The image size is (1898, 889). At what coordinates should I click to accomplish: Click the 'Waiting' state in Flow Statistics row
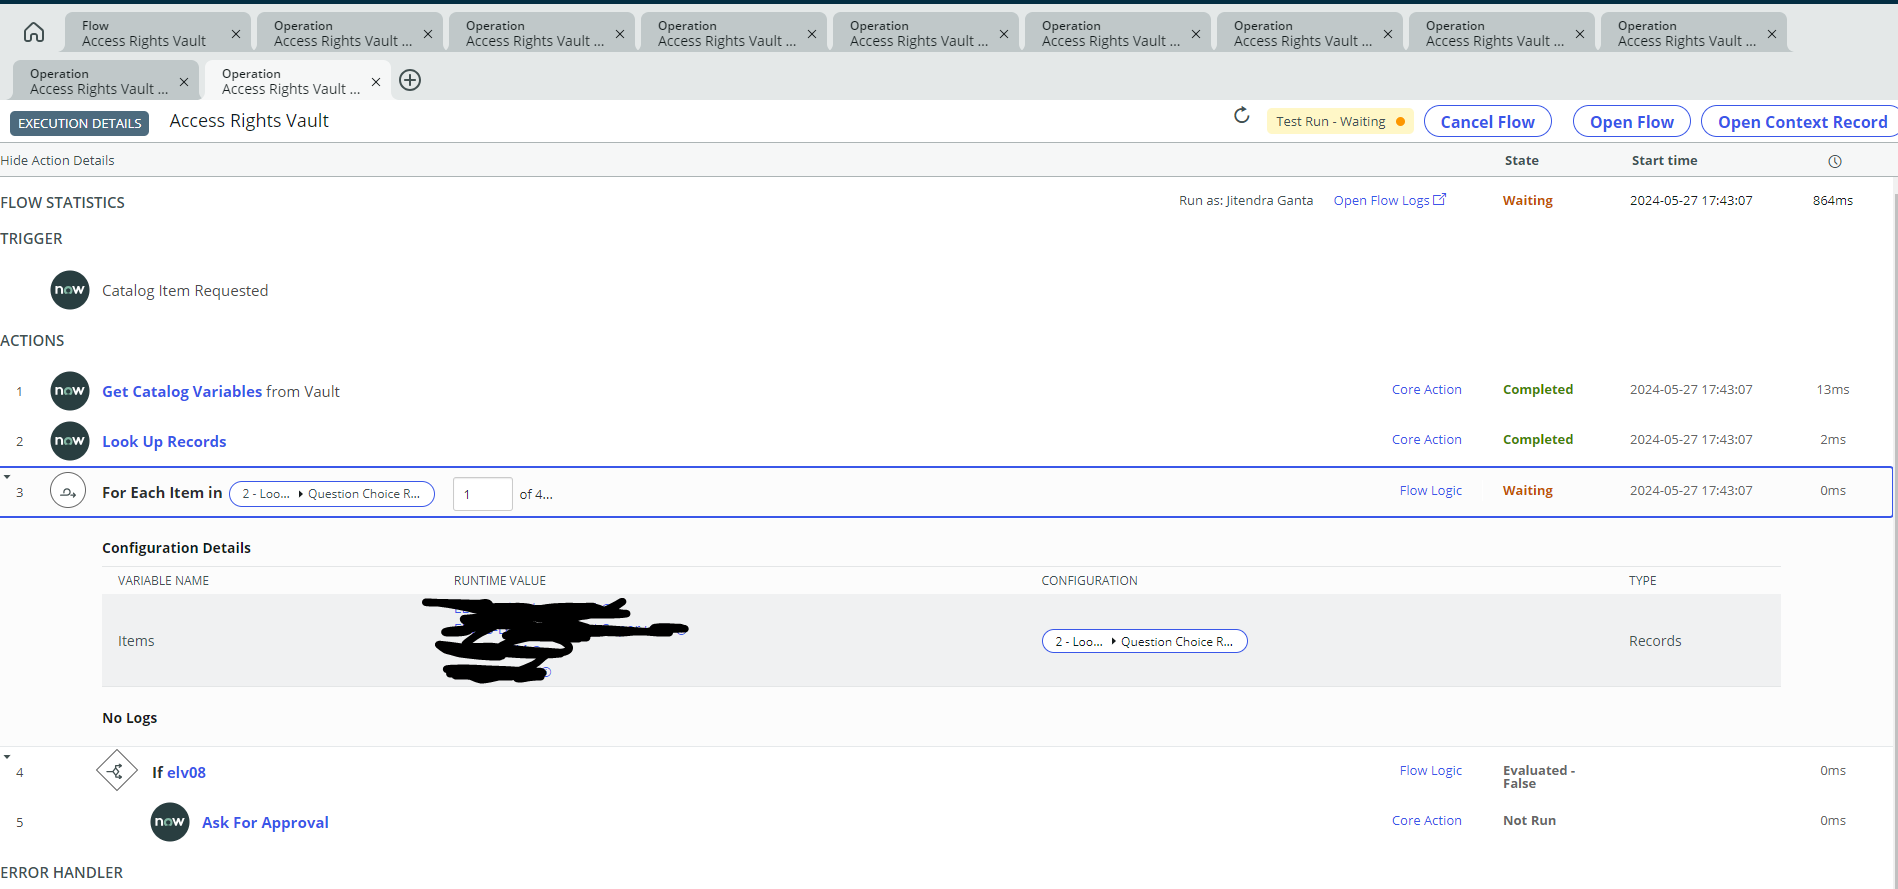(x=1528, y=200)
